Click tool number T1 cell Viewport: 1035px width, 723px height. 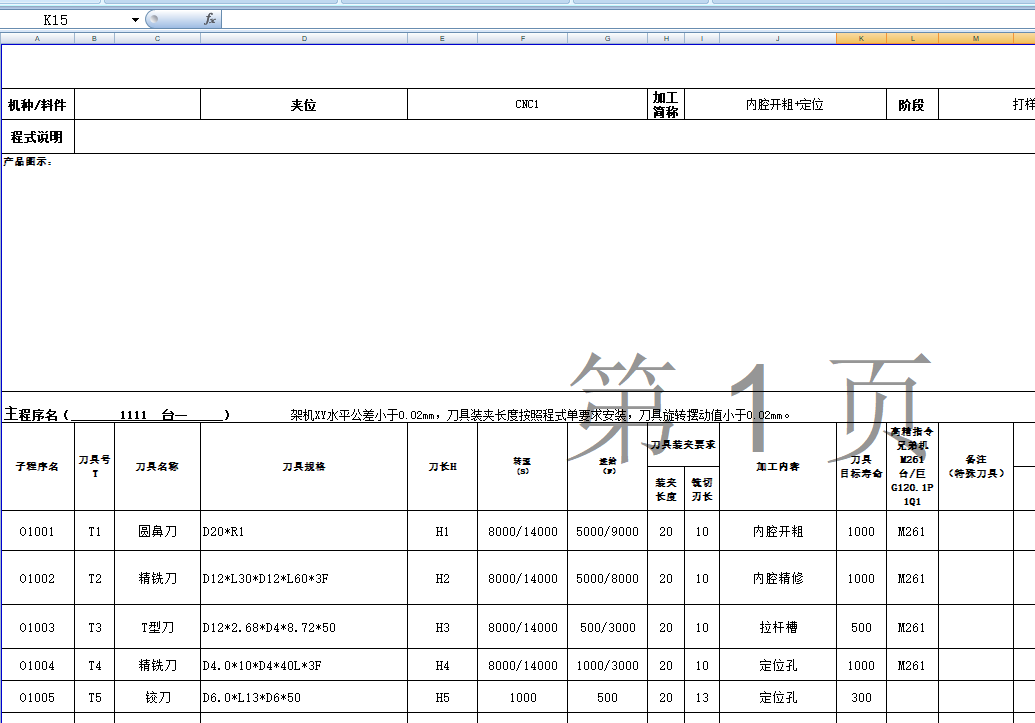(x=94, y=531)
